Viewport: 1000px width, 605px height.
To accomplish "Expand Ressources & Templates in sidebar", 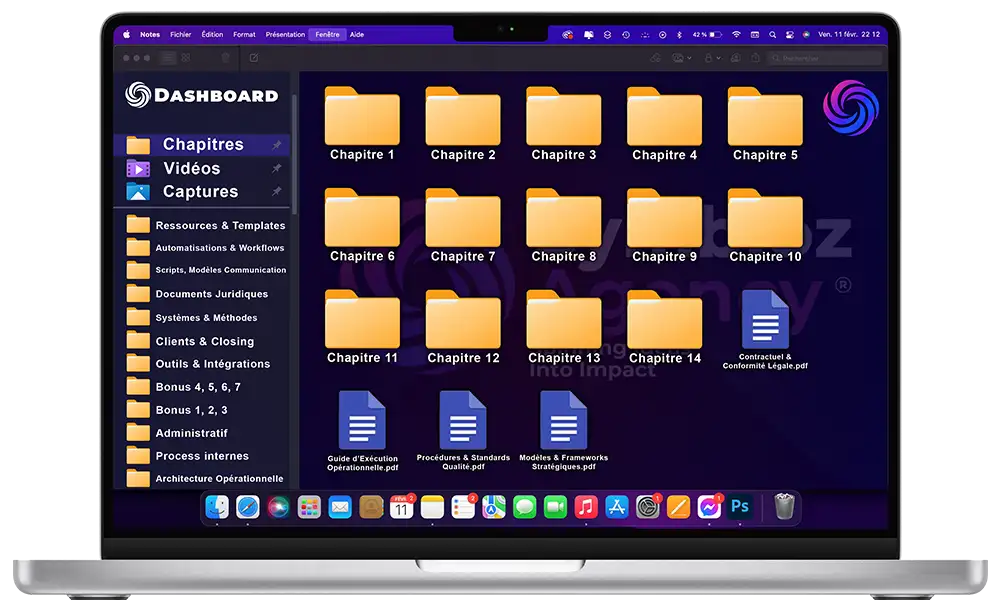I will tap(220, 225).
